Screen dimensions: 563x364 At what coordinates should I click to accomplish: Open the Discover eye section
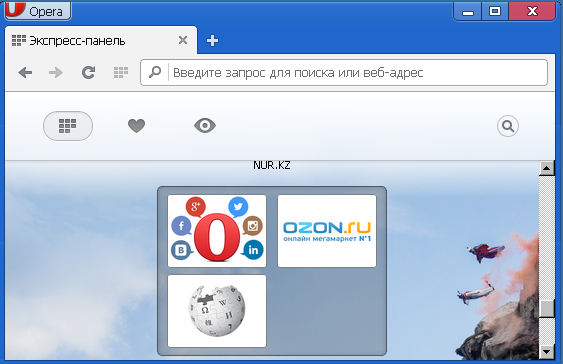(x=205, y=126)
